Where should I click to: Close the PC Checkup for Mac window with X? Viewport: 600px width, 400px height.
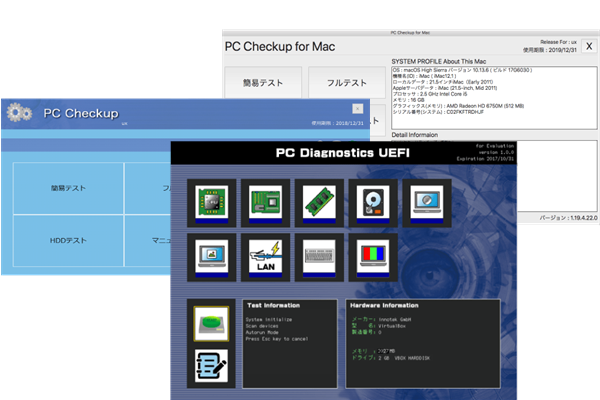[589, 46]
